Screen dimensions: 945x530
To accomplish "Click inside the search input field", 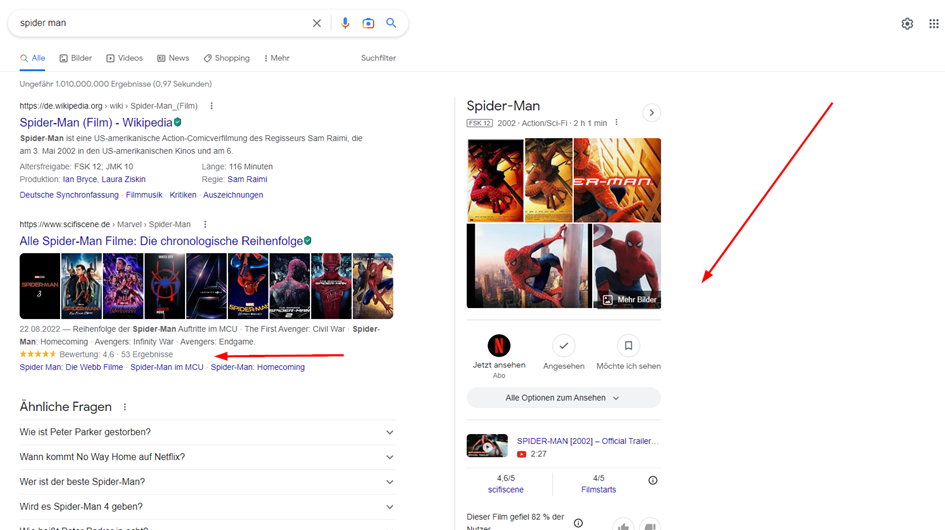I will [160, 23].
